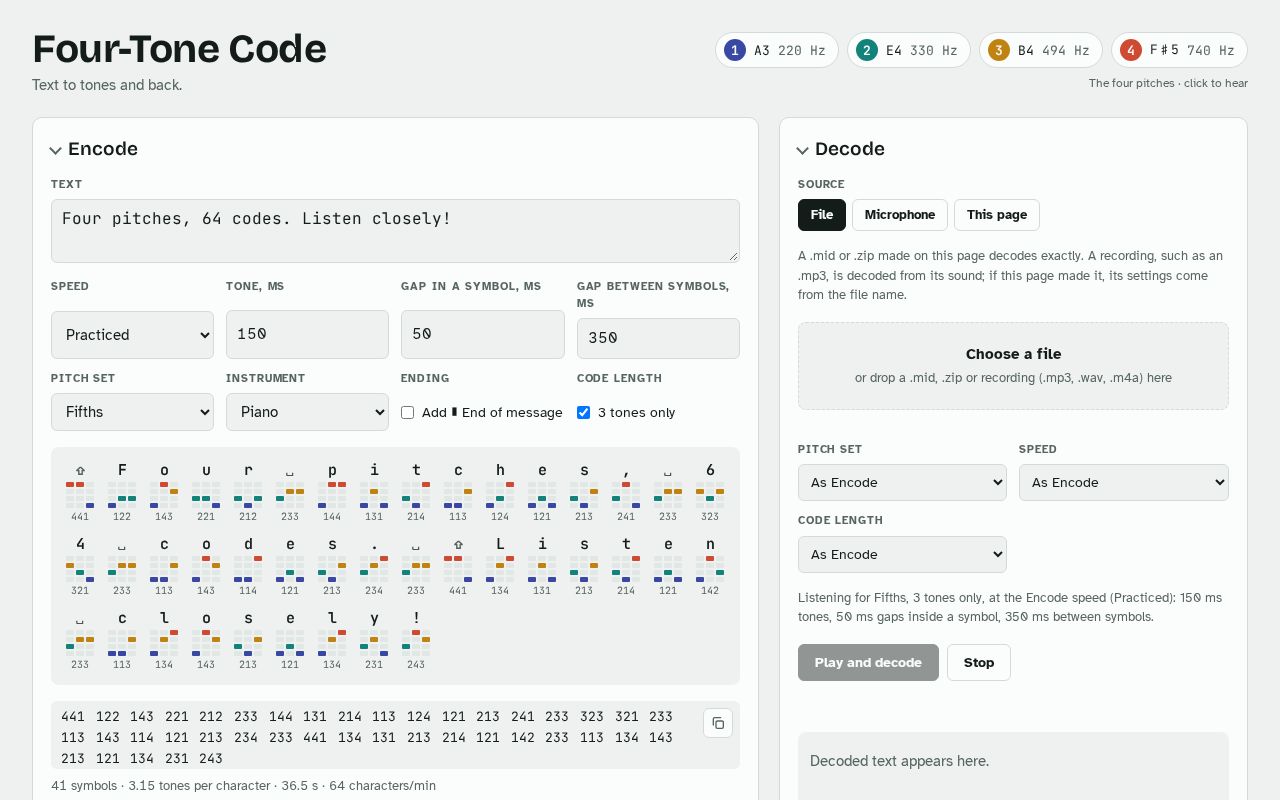Click the Decoded text appears here area
Screen dimensions: 1280x800
[x=1013, y=766]
